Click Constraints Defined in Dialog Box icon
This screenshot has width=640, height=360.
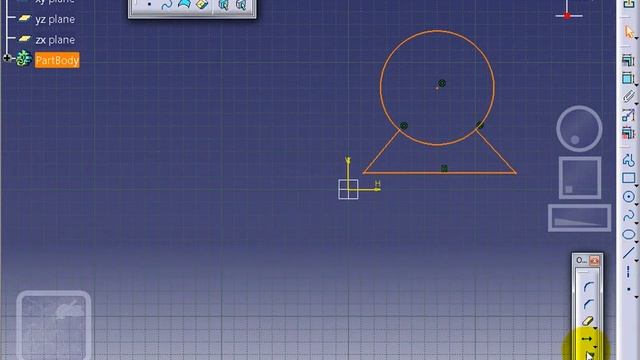pos(628,60)
